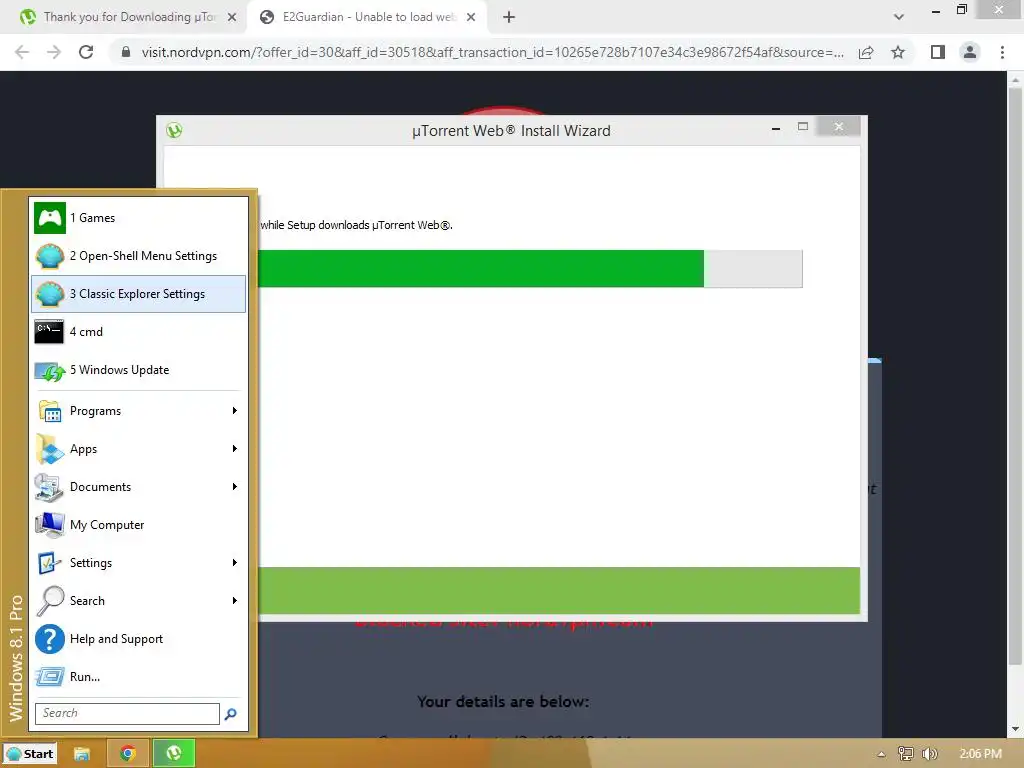
Task: Open Help and Support
Action: click(138, 639)
